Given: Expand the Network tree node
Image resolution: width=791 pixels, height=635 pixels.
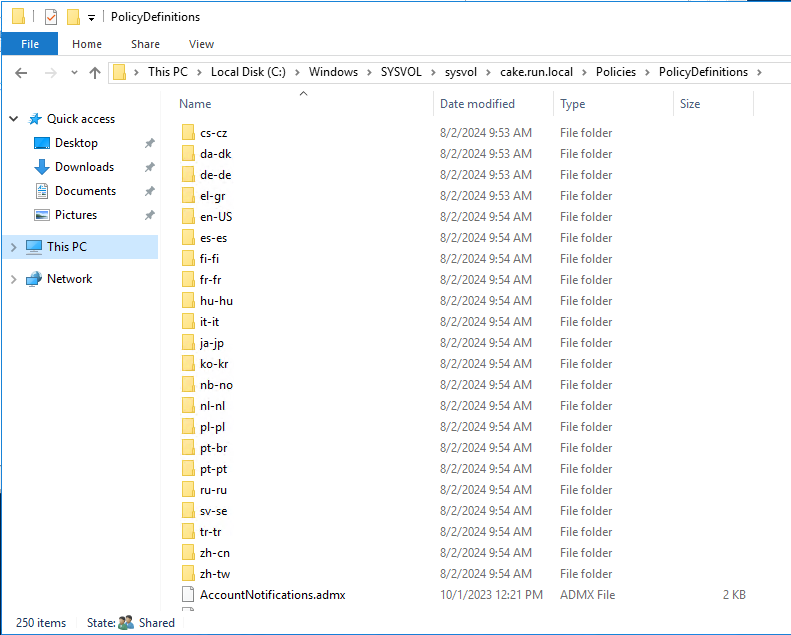Looking at the screenshot, I should click(14, 279).
